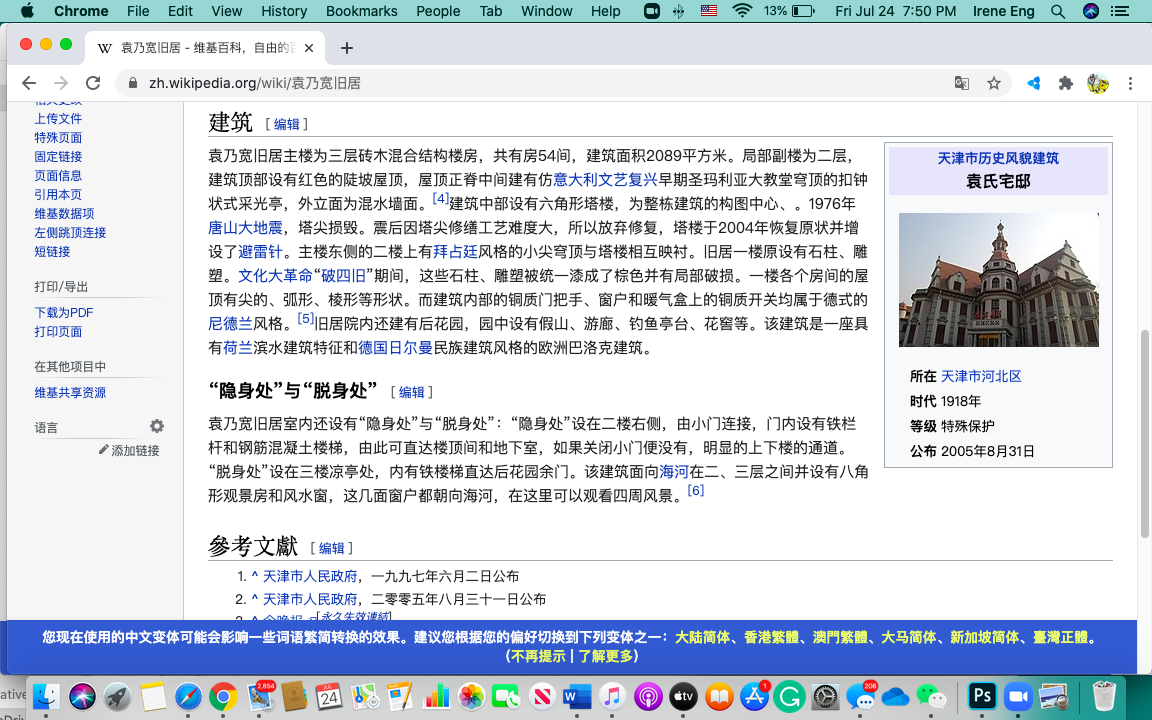The height and width of the screenshot is (720, 1152).
Task: Open the History menu in menu bar
Action: pos(284,11)
